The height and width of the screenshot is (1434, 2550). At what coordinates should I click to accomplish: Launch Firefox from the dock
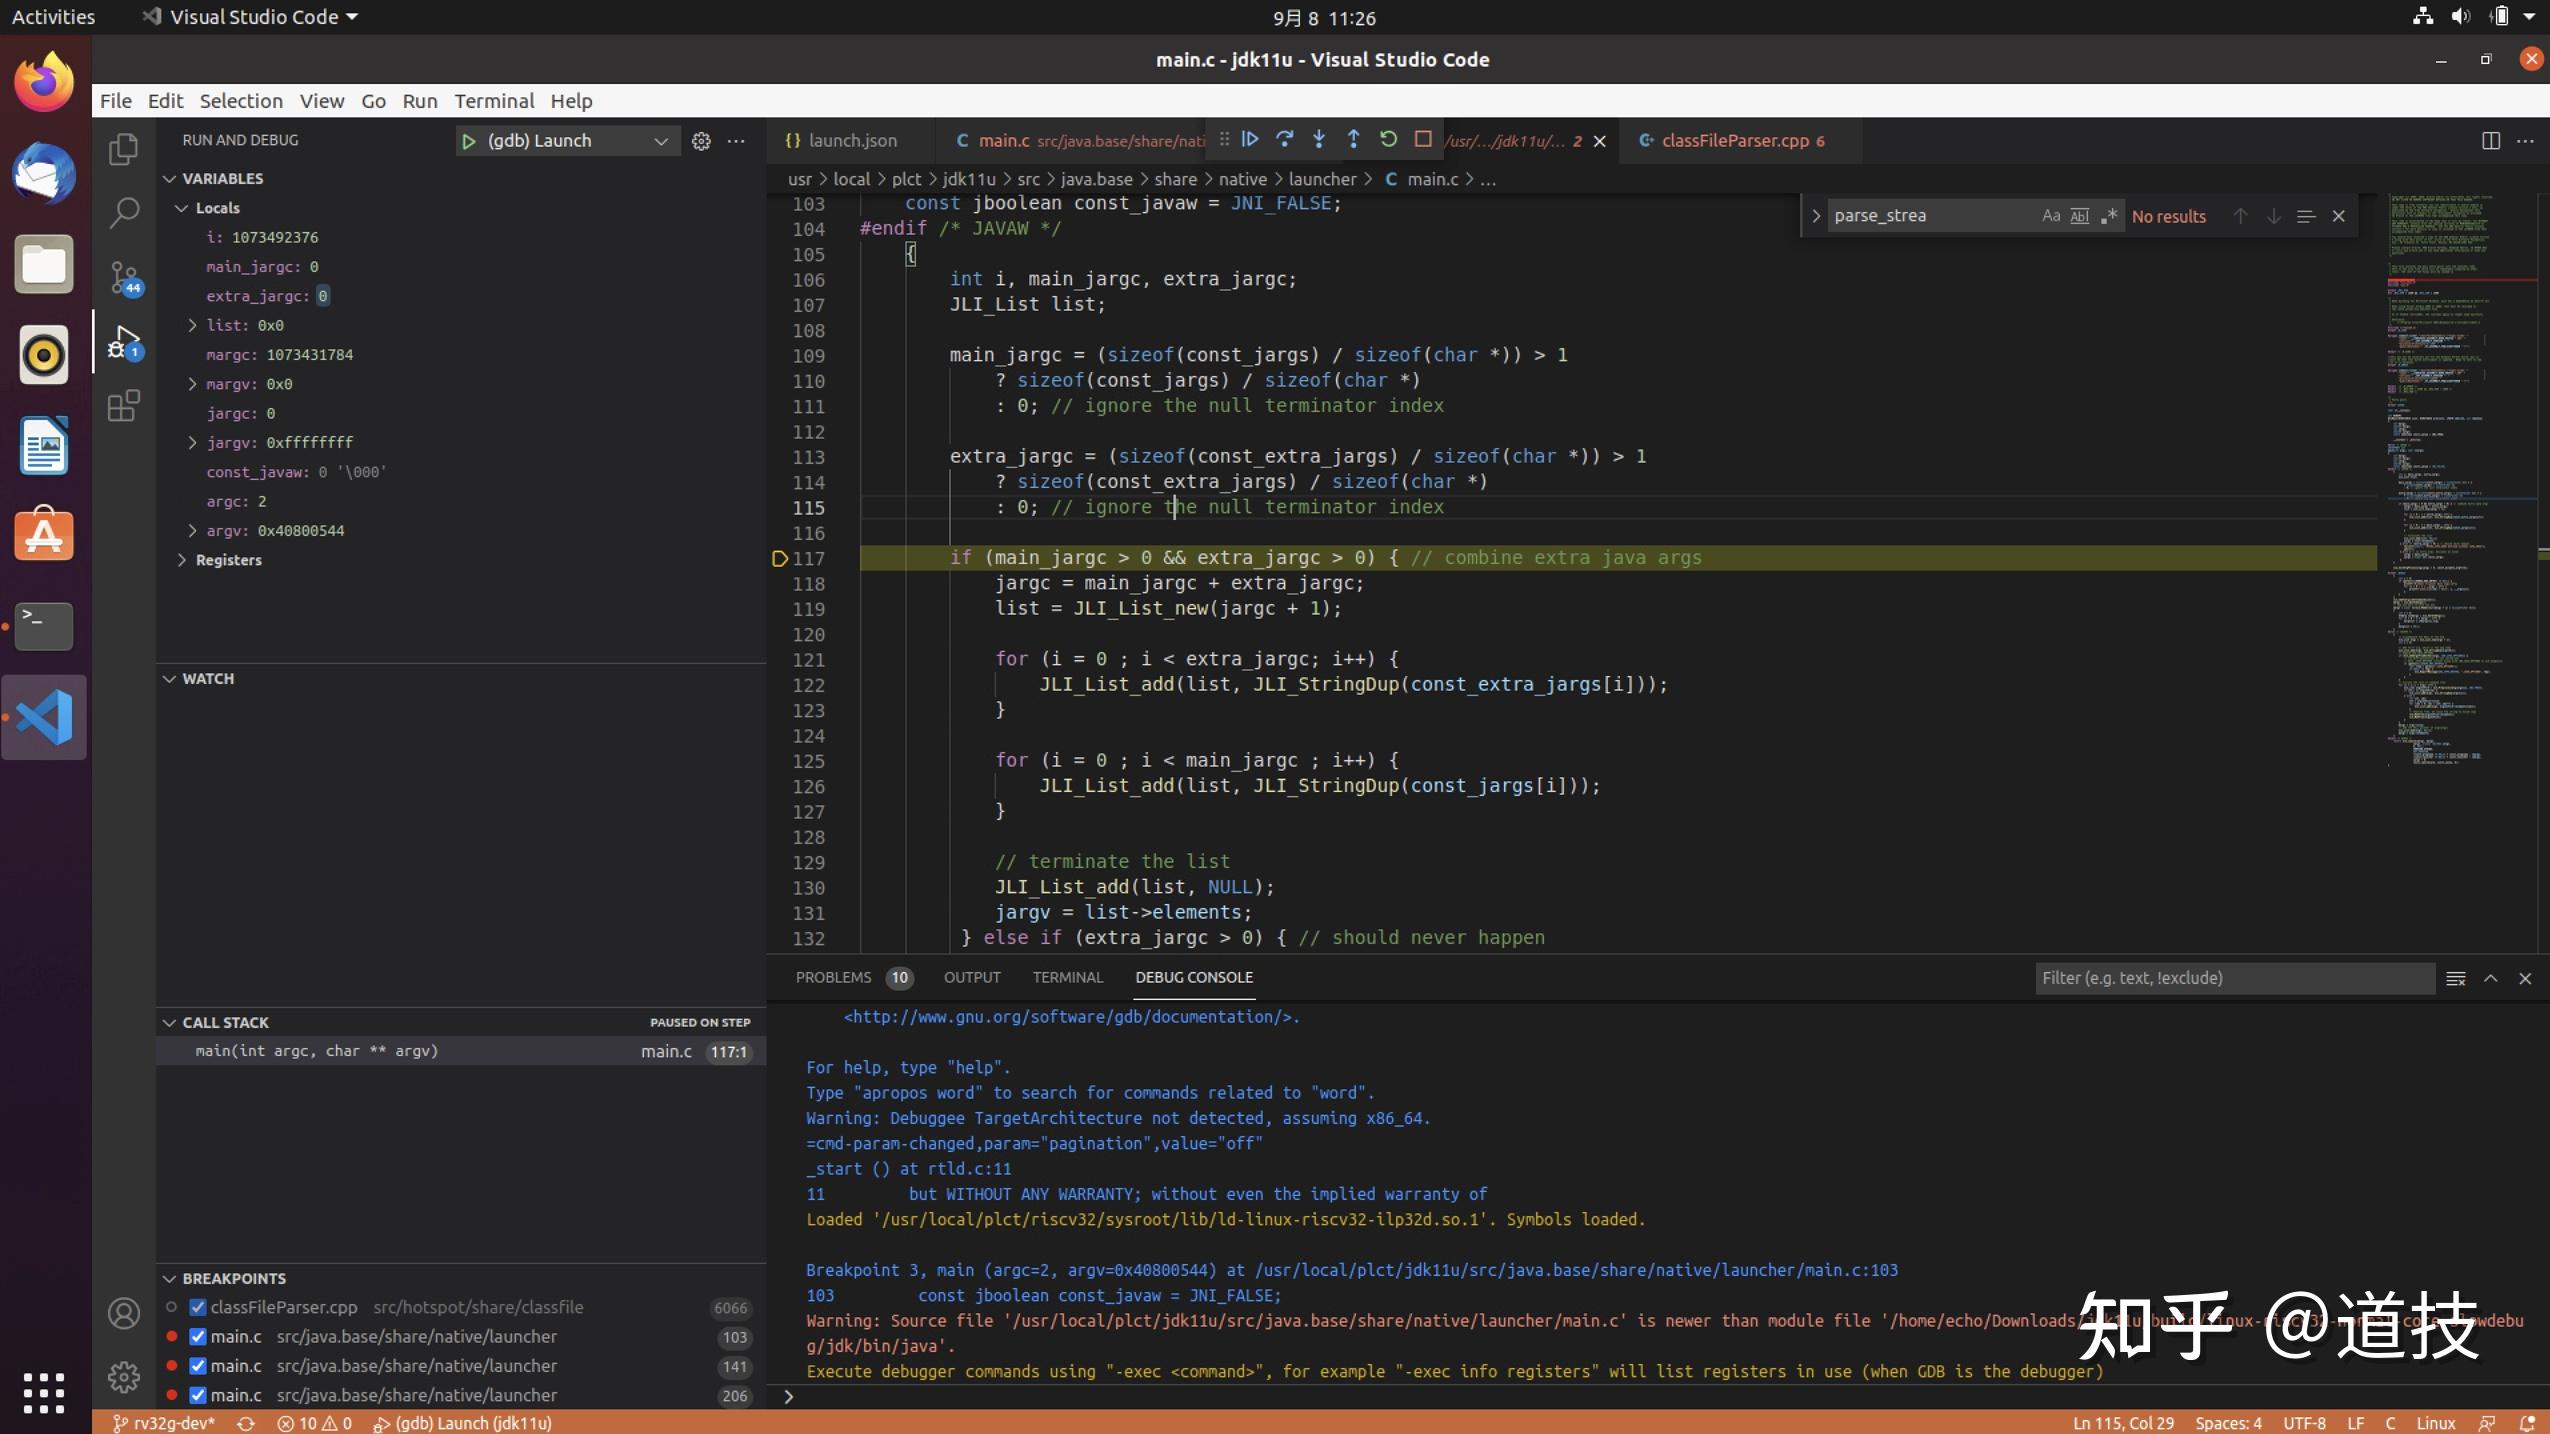(x=43, y=80)
